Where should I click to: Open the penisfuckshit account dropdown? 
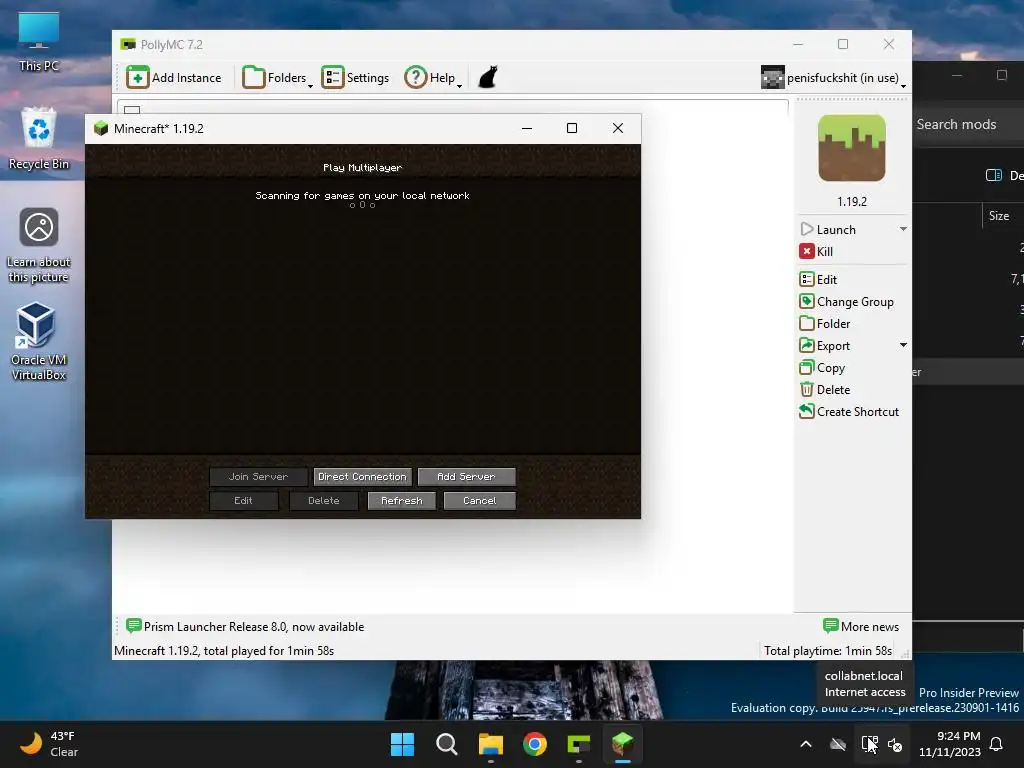pyautogui.click(x=833, y=78)
